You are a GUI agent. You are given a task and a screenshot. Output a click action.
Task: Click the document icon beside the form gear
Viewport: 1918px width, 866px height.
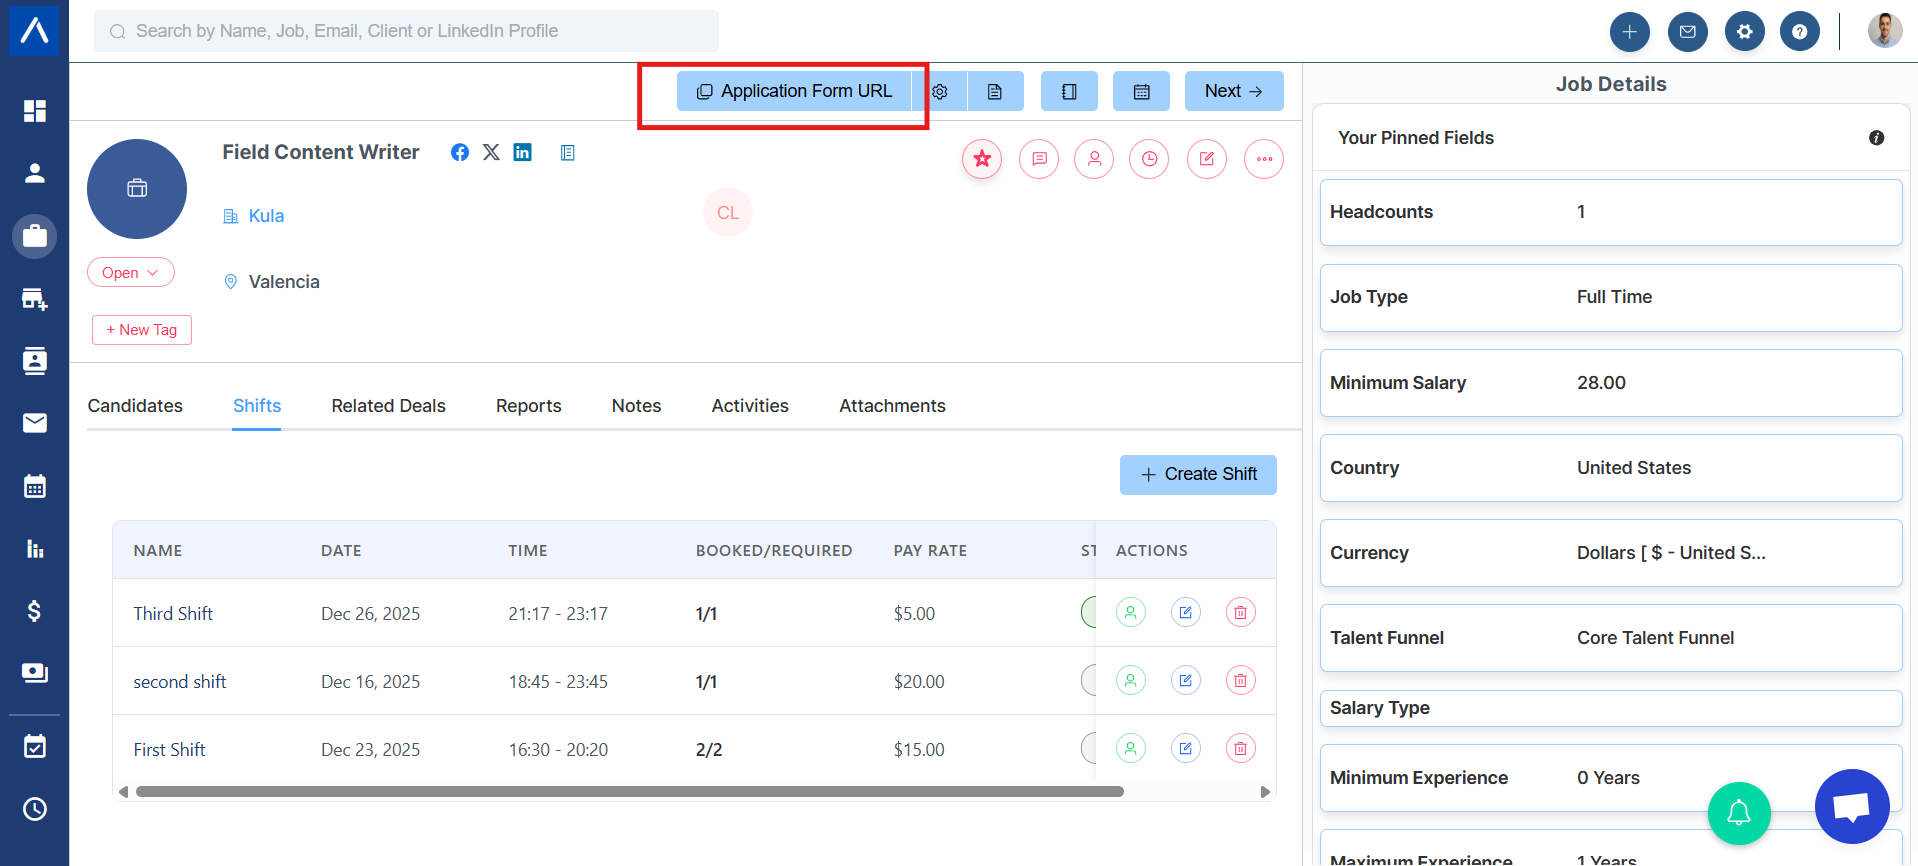(x=995, y=91)
